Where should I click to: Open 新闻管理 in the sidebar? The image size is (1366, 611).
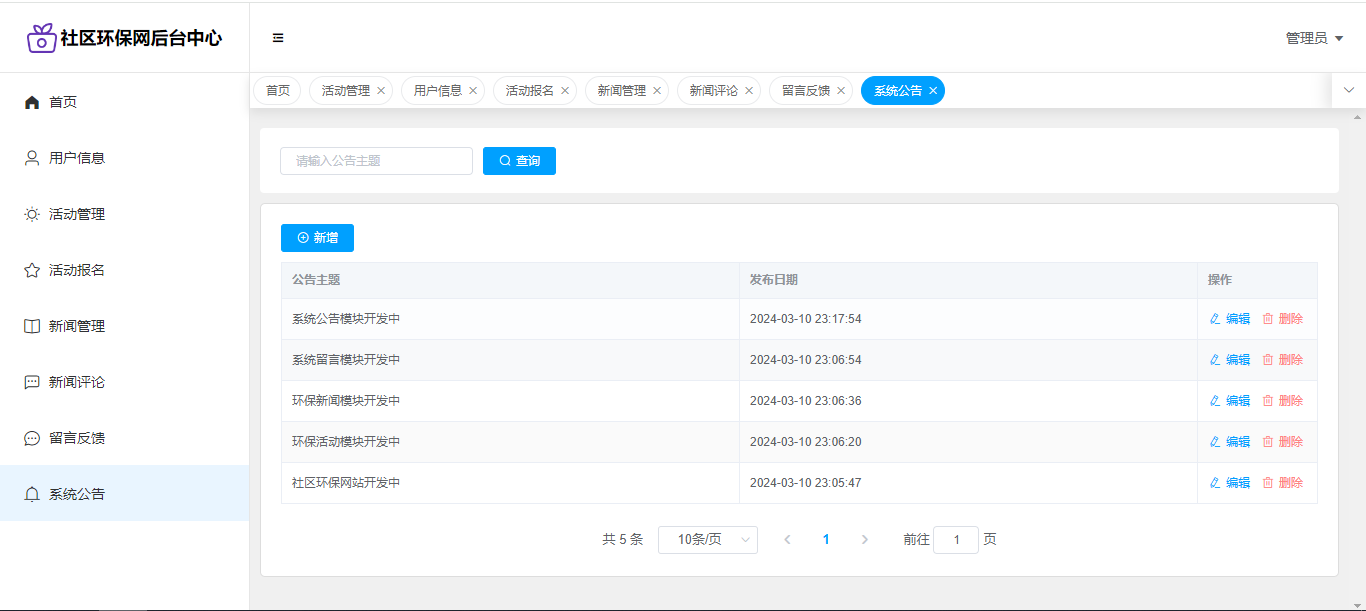tap(77, 326)
